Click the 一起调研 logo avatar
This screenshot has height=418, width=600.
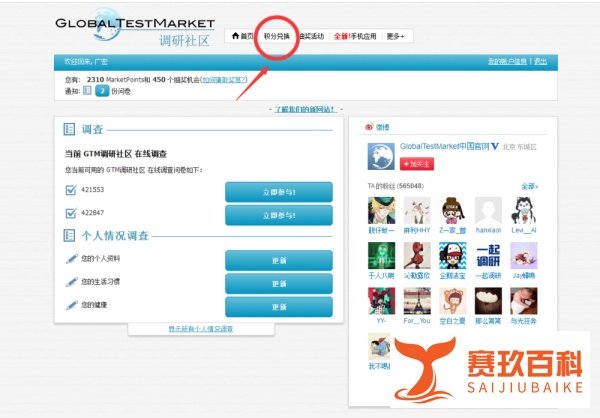(488, 256)
